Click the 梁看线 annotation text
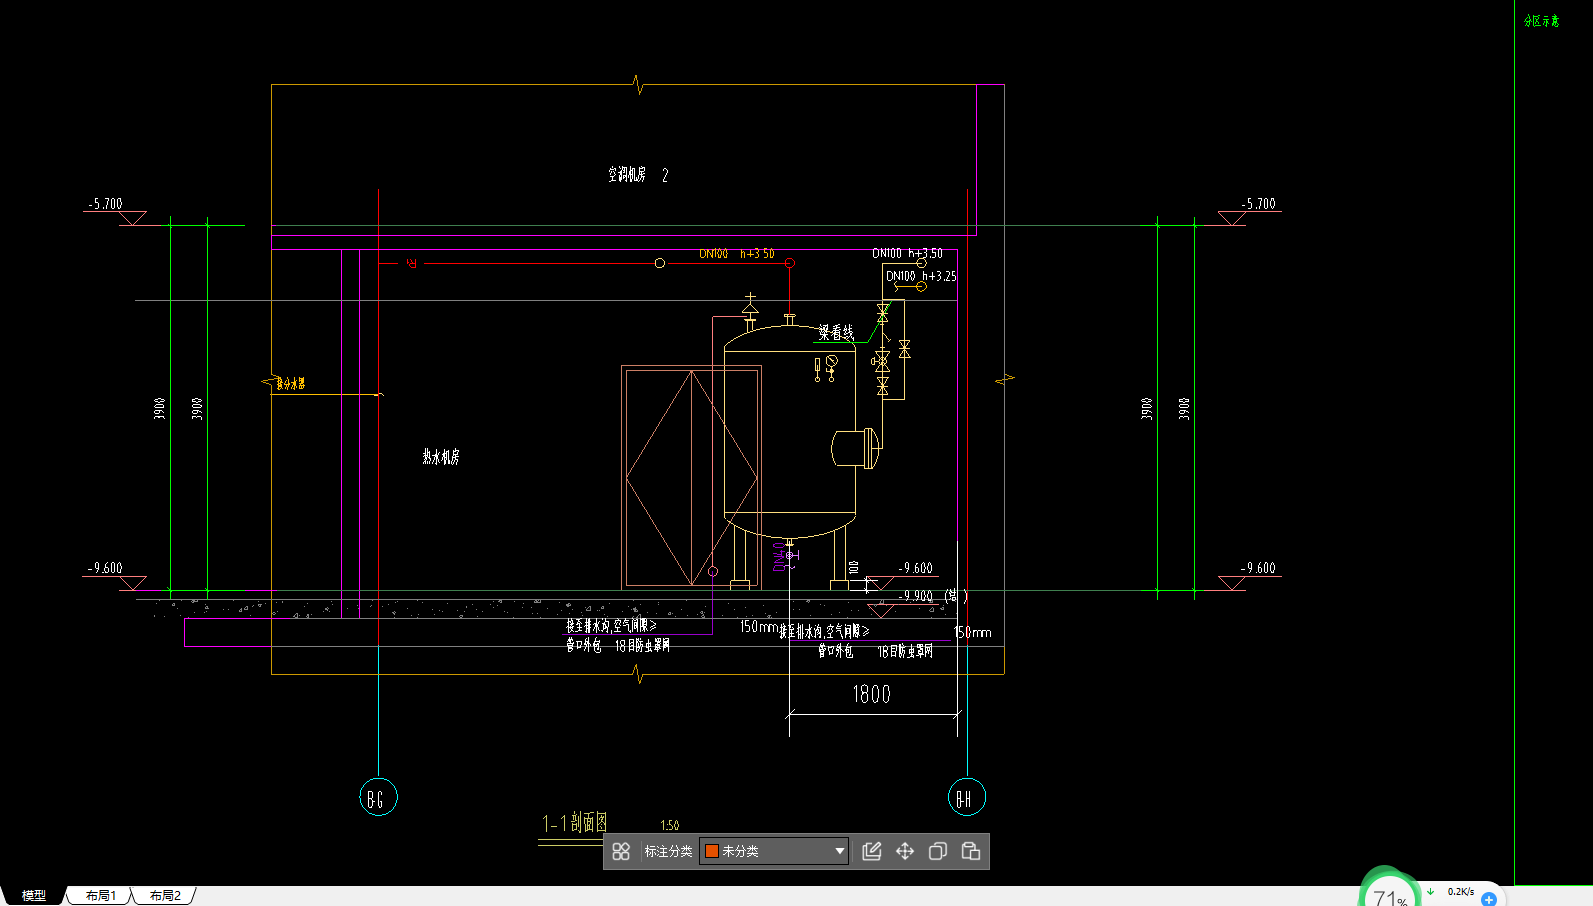 [x=836, y=332]
